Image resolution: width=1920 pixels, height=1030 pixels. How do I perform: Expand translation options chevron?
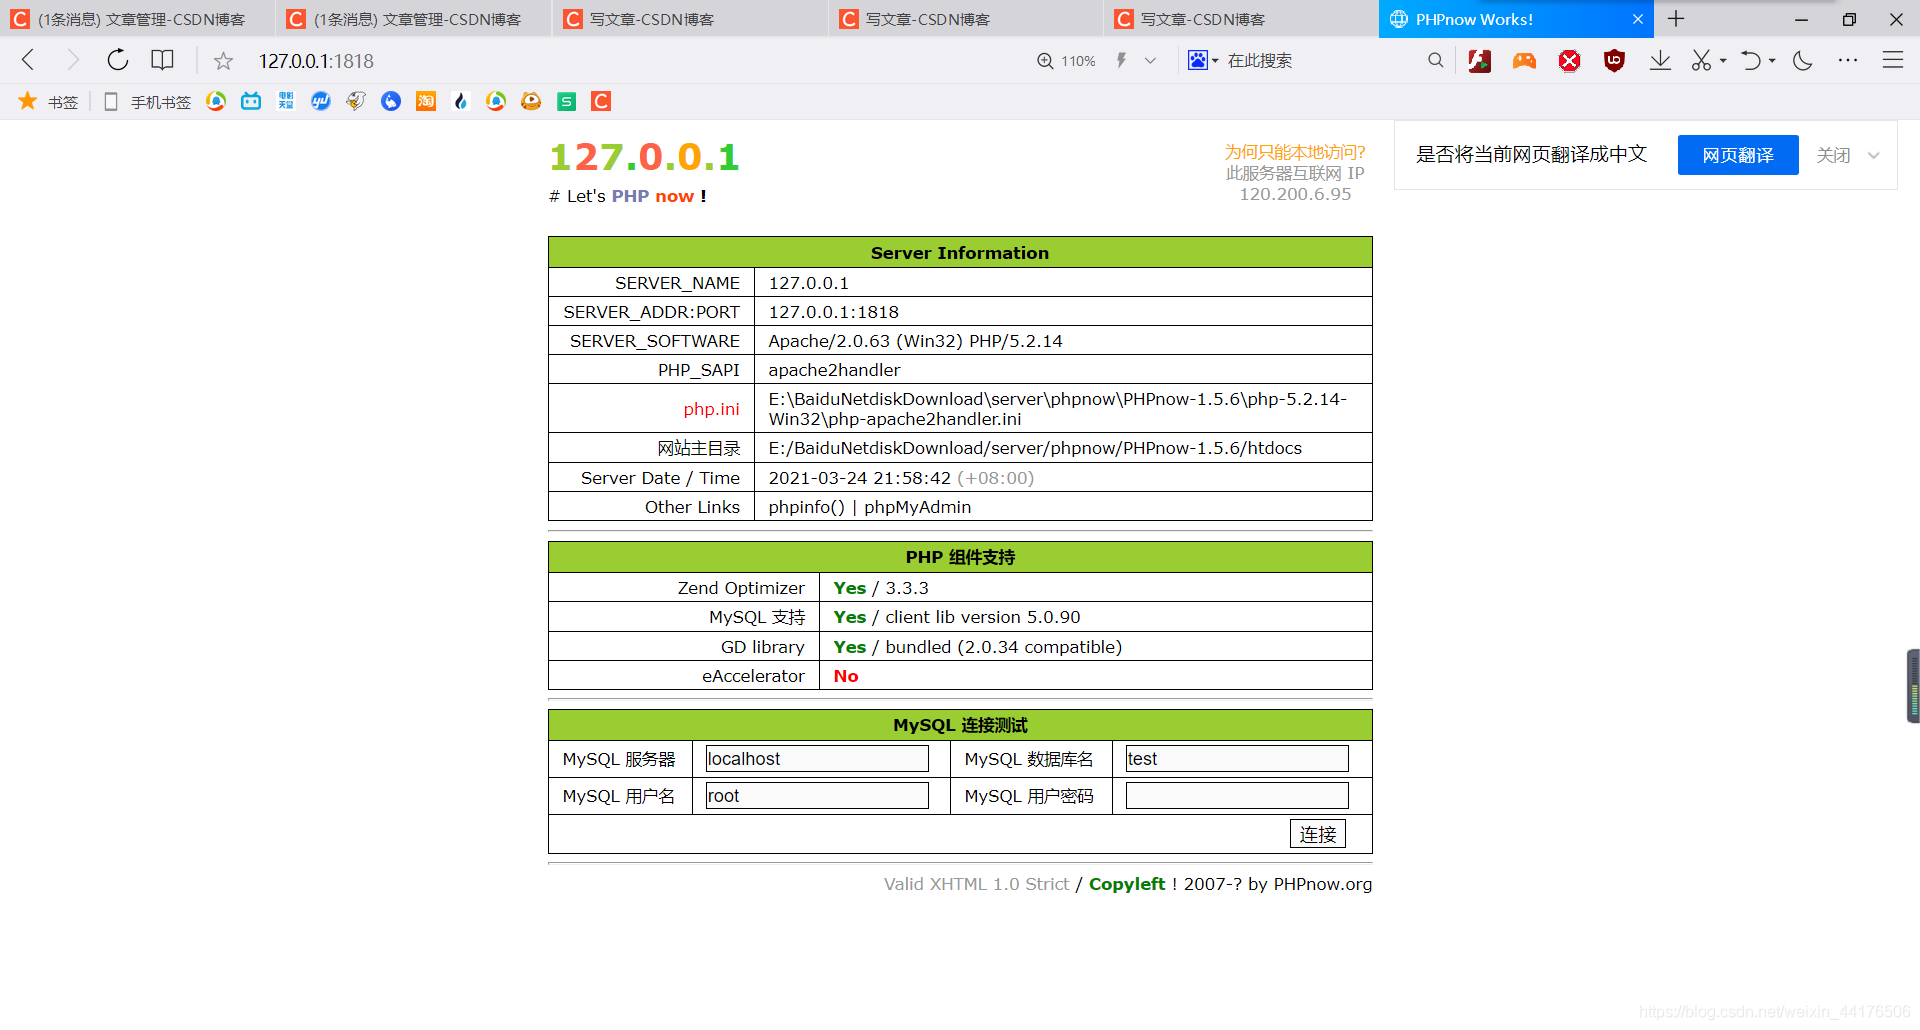(x=1874, y=155)
